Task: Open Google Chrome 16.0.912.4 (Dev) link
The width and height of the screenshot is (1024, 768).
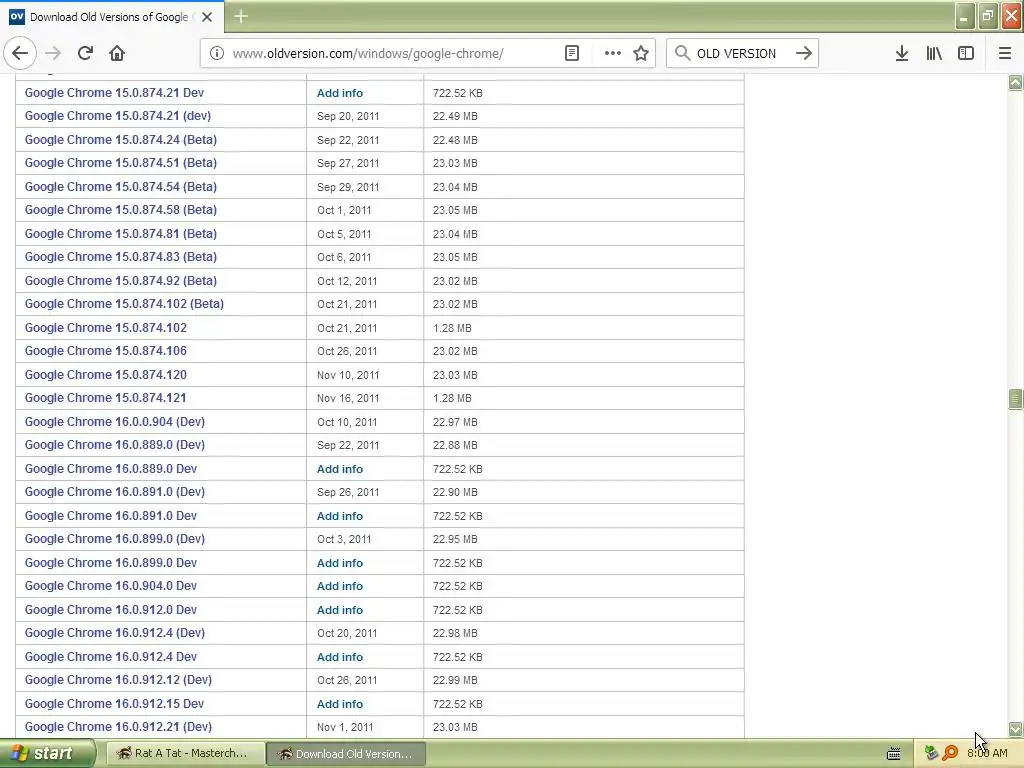Action: point(115,633)
